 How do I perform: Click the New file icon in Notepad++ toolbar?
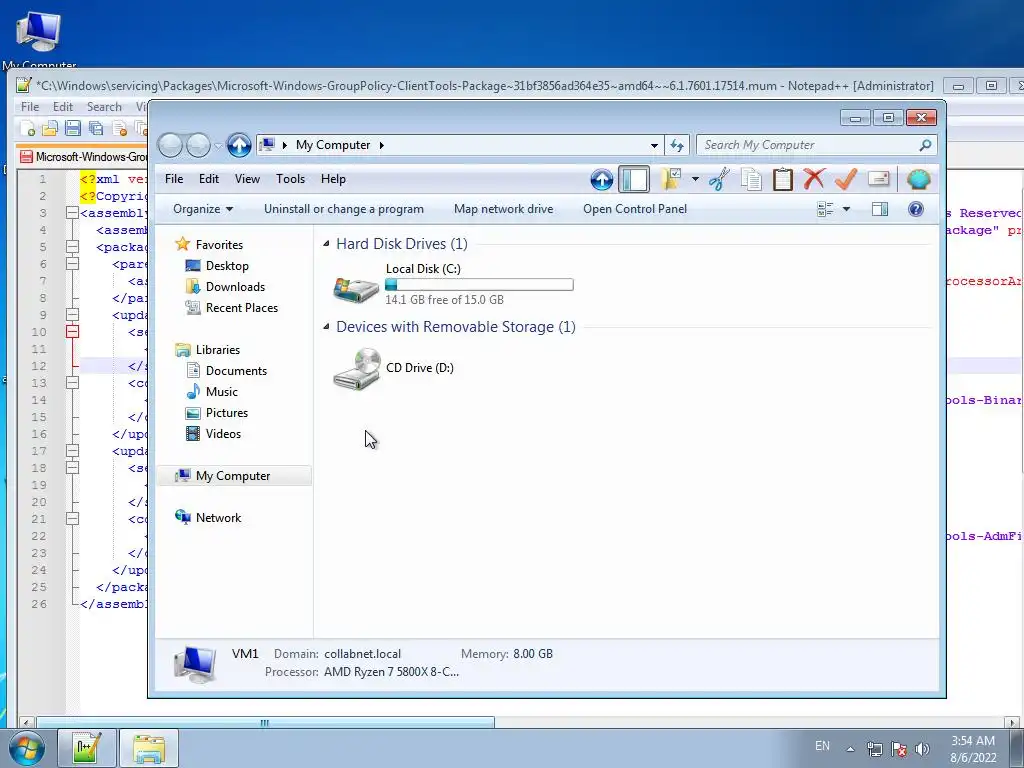[27, 128]
